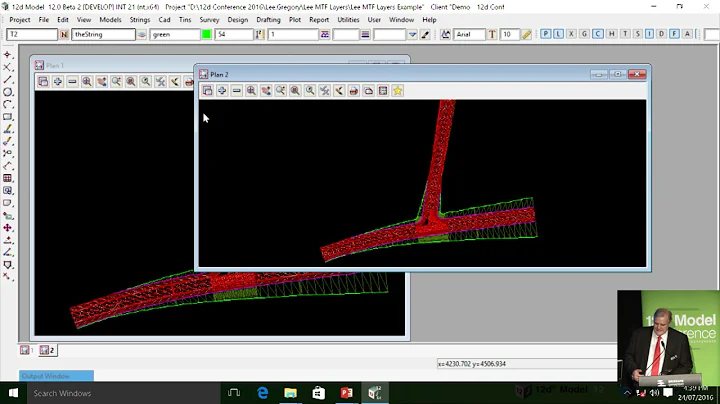This screenshot has width=720, height=404.
Task: Open the Design menu
Action: point(237,20)
